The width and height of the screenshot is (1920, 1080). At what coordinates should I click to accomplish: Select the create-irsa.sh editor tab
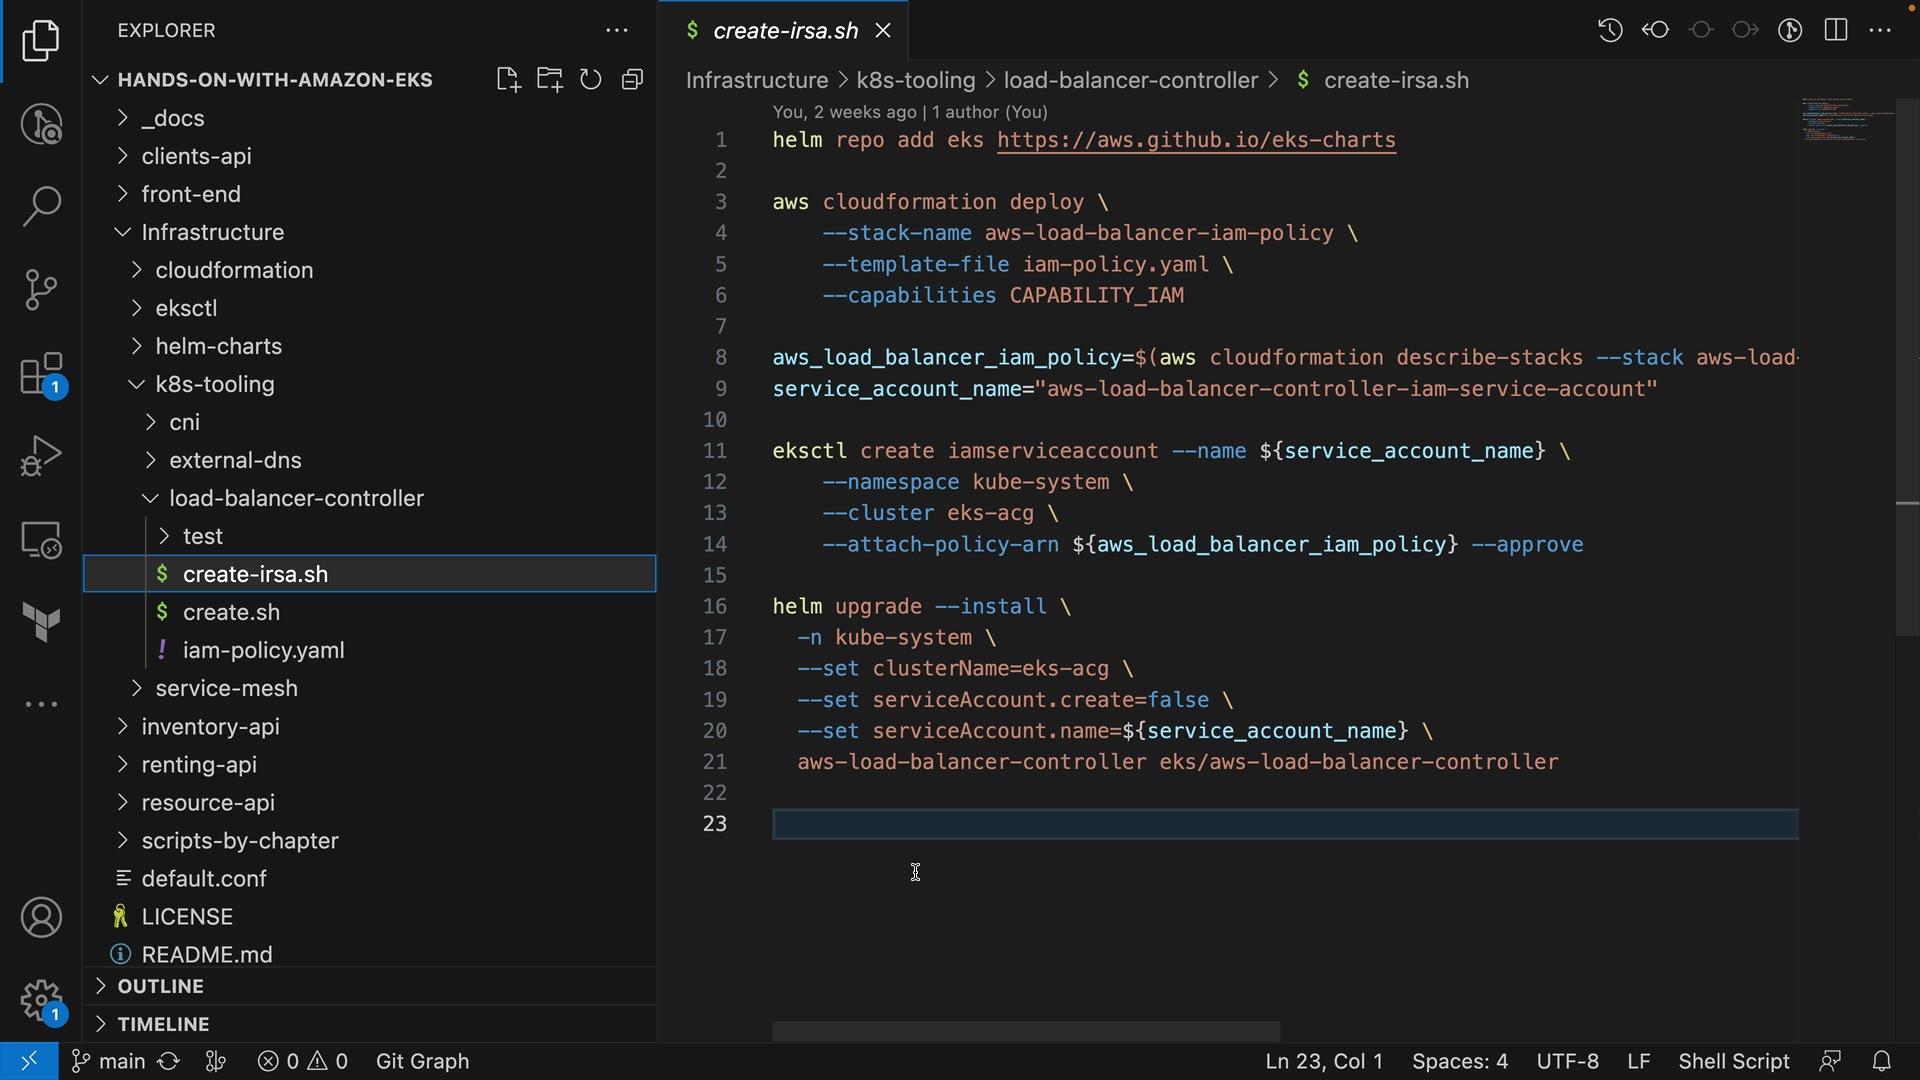coord(785,31)
